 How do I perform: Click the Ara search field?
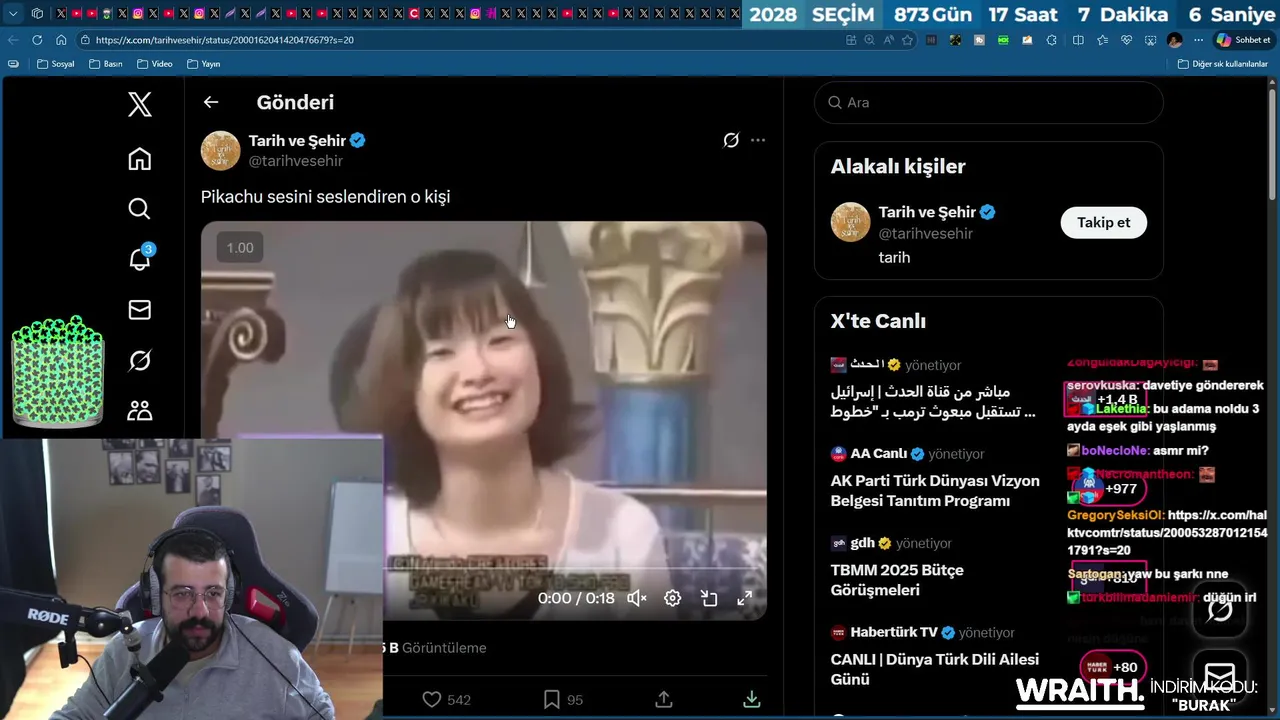point(988,102)
